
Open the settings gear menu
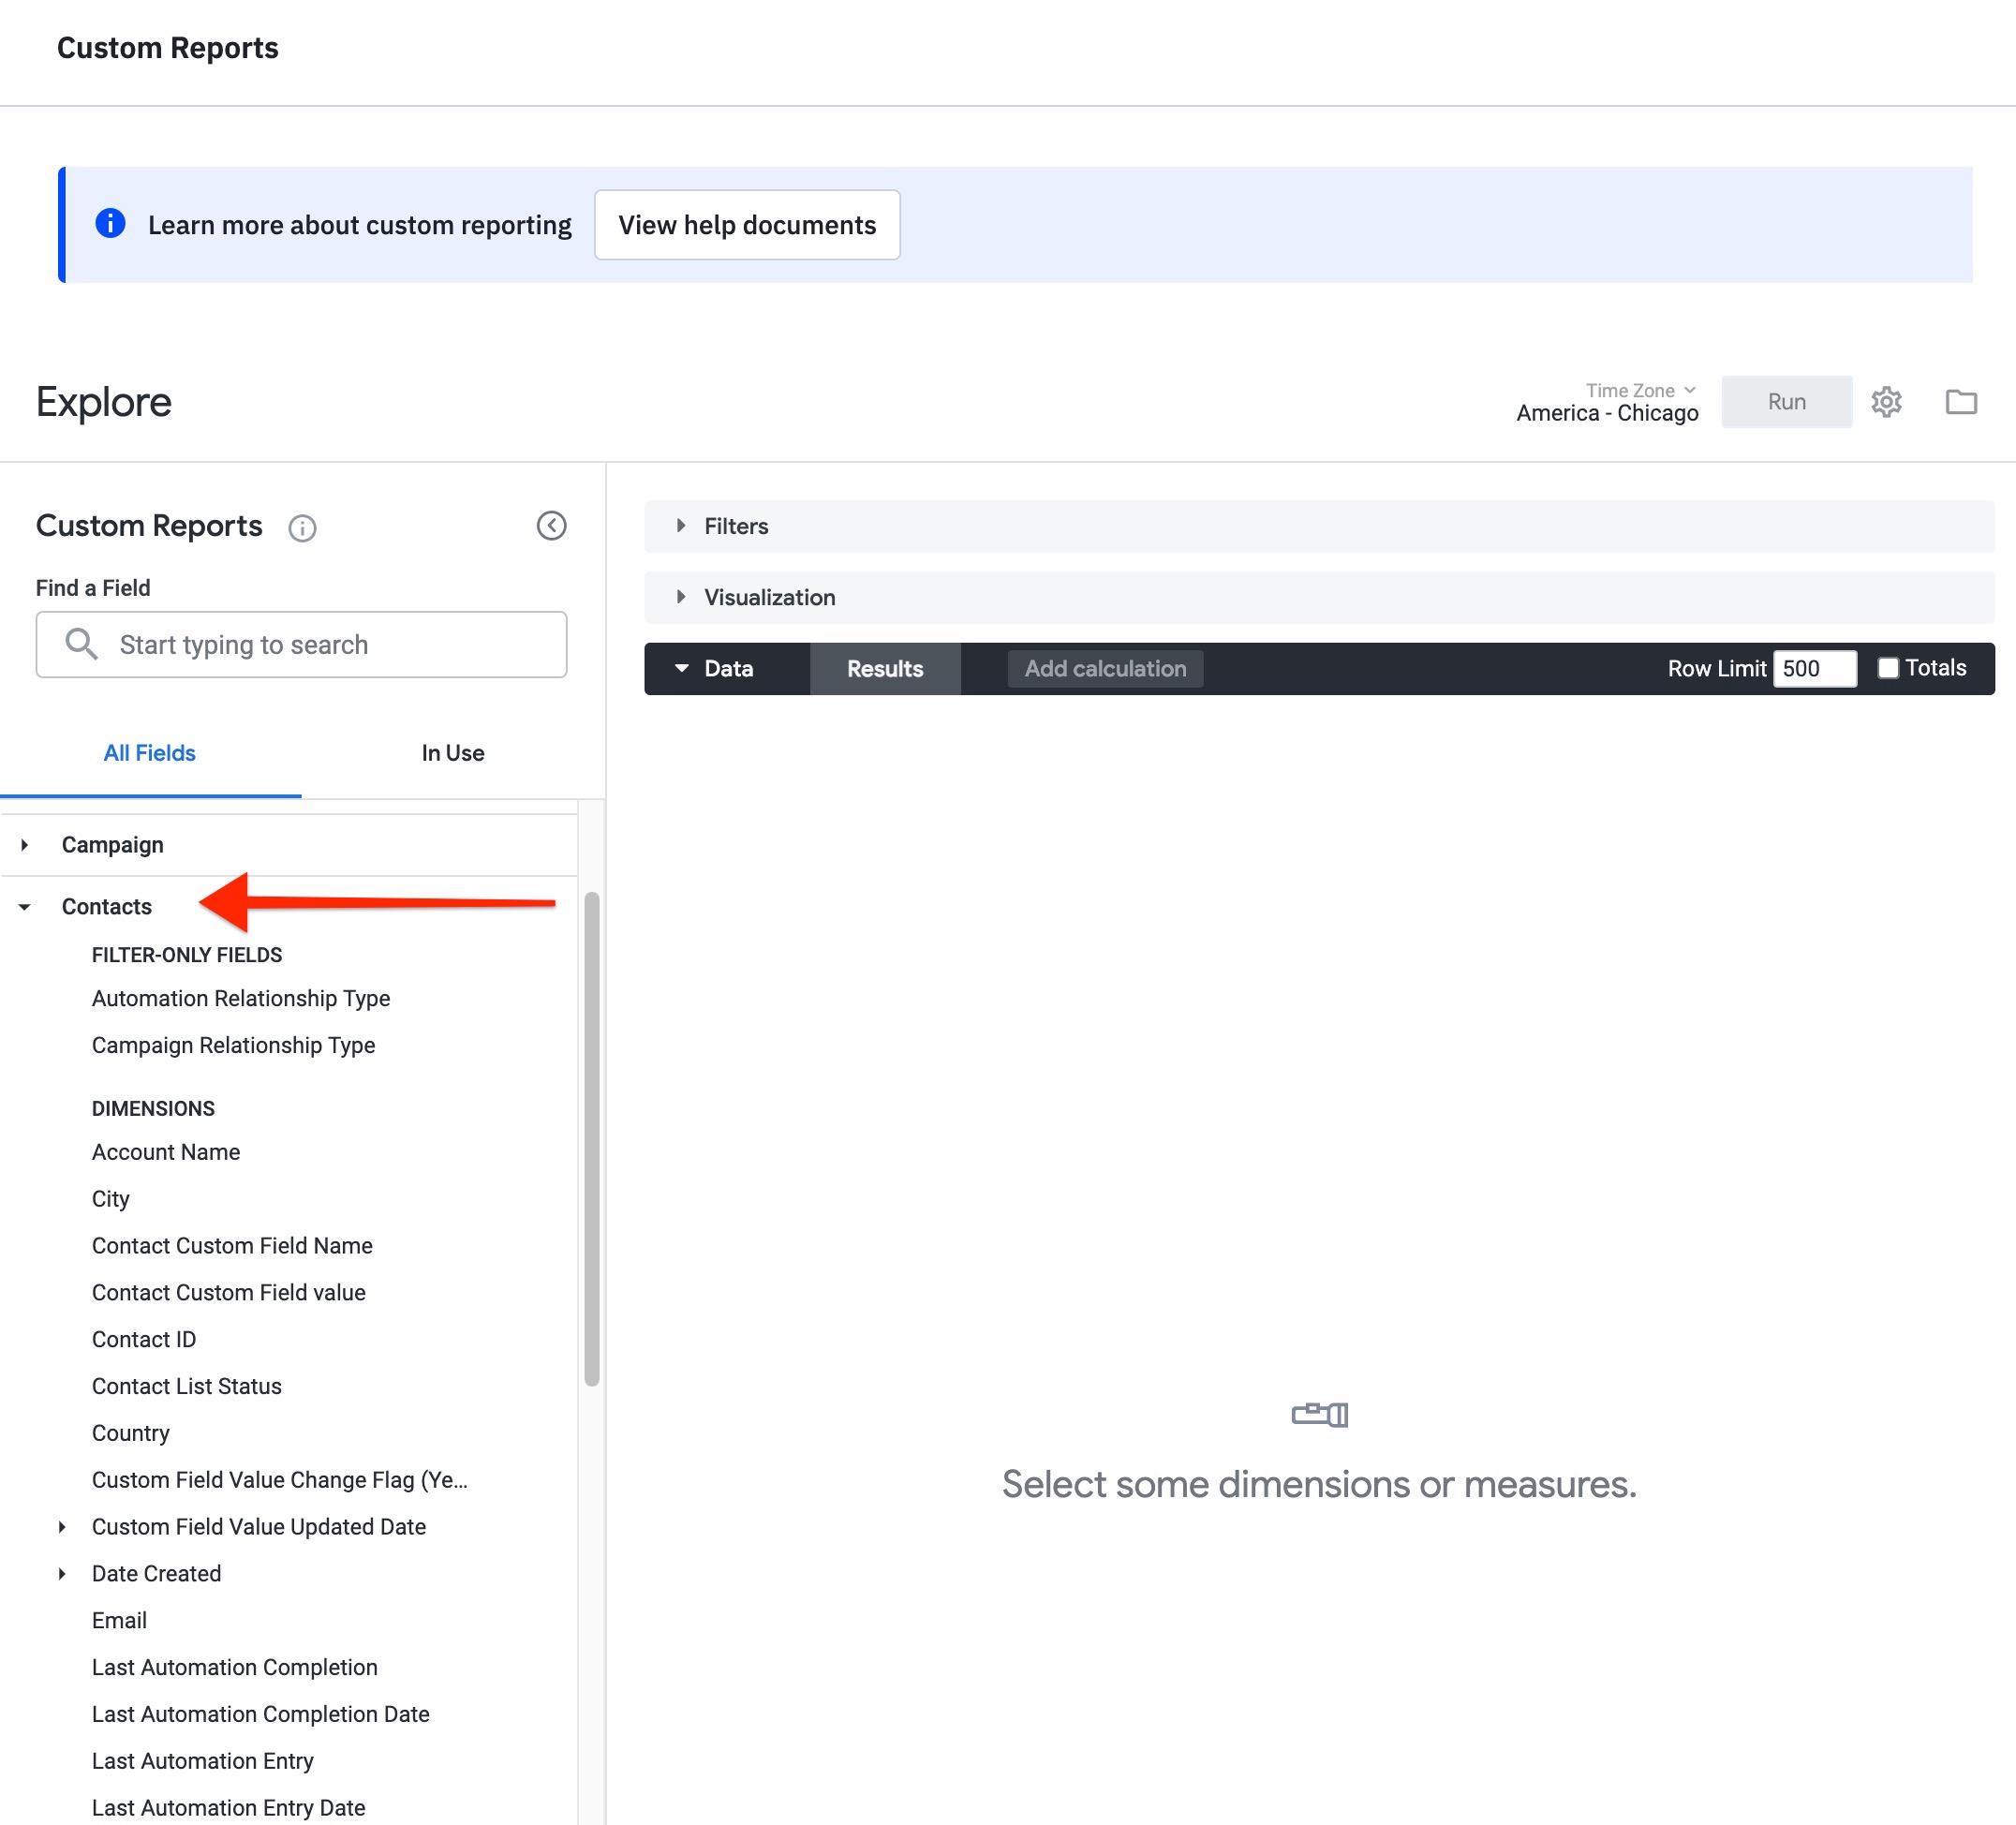1888,402
